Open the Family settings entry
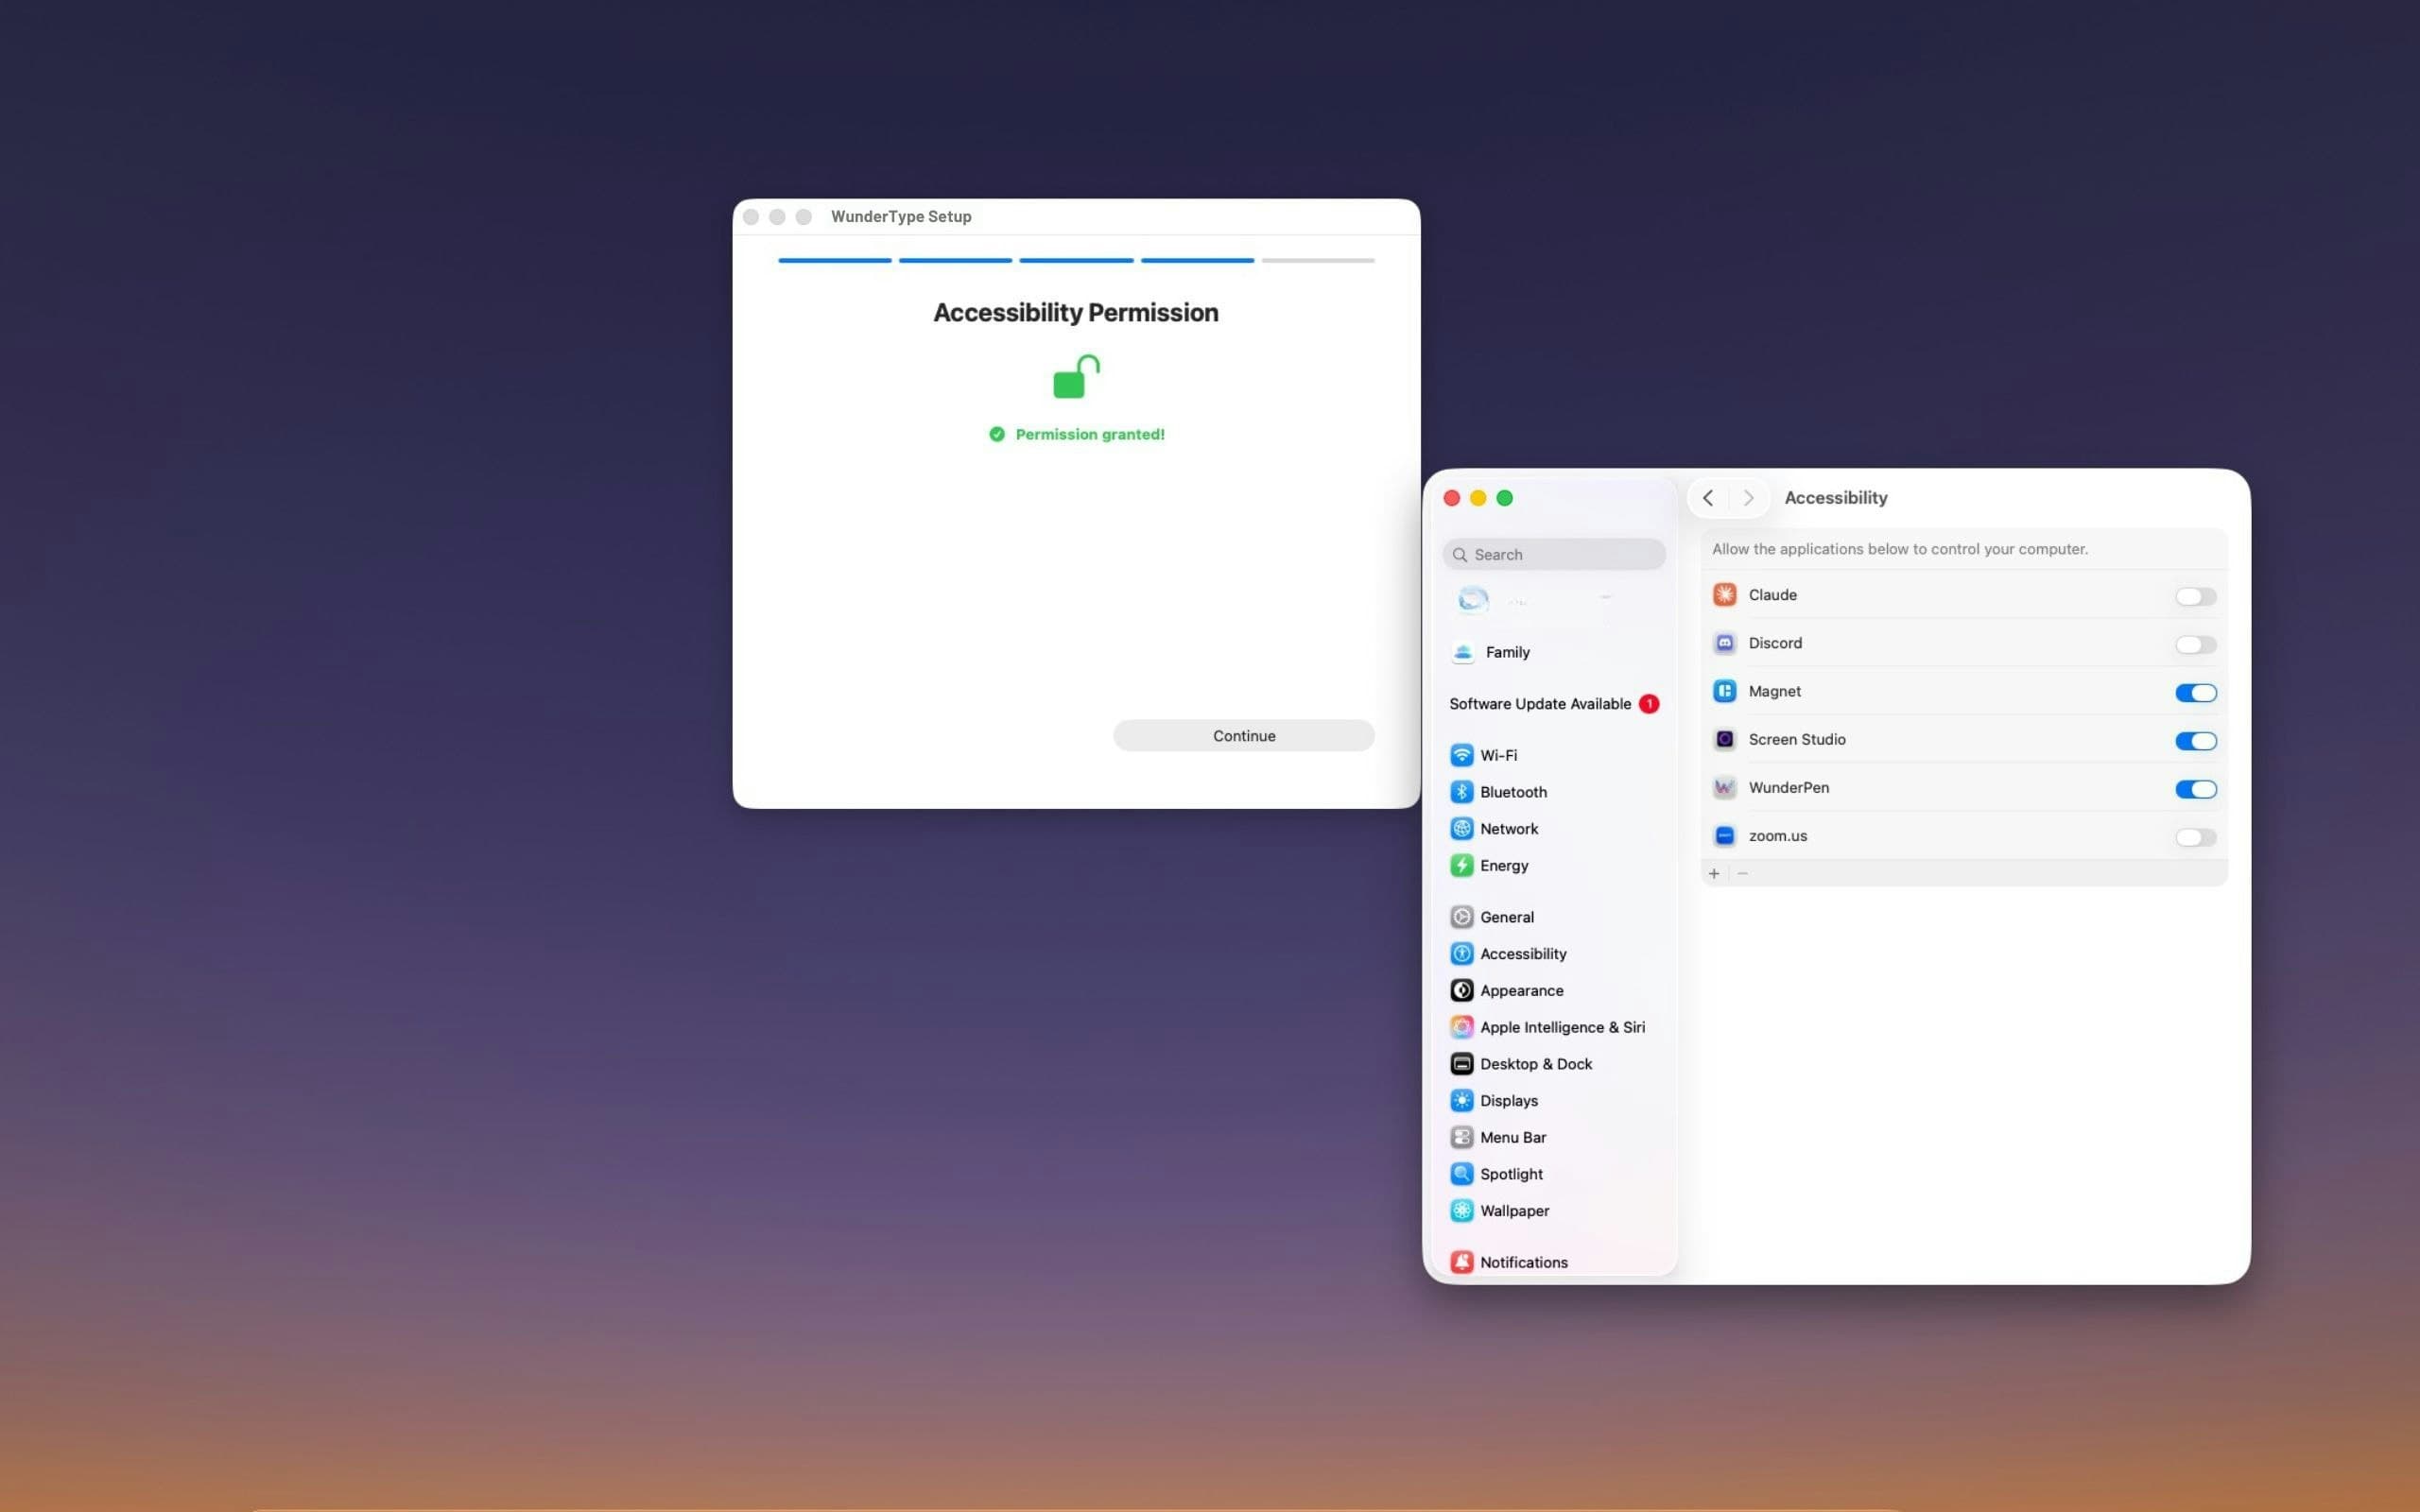This screenshot has height=1512, width=2420. click(x=1507, y=651)
